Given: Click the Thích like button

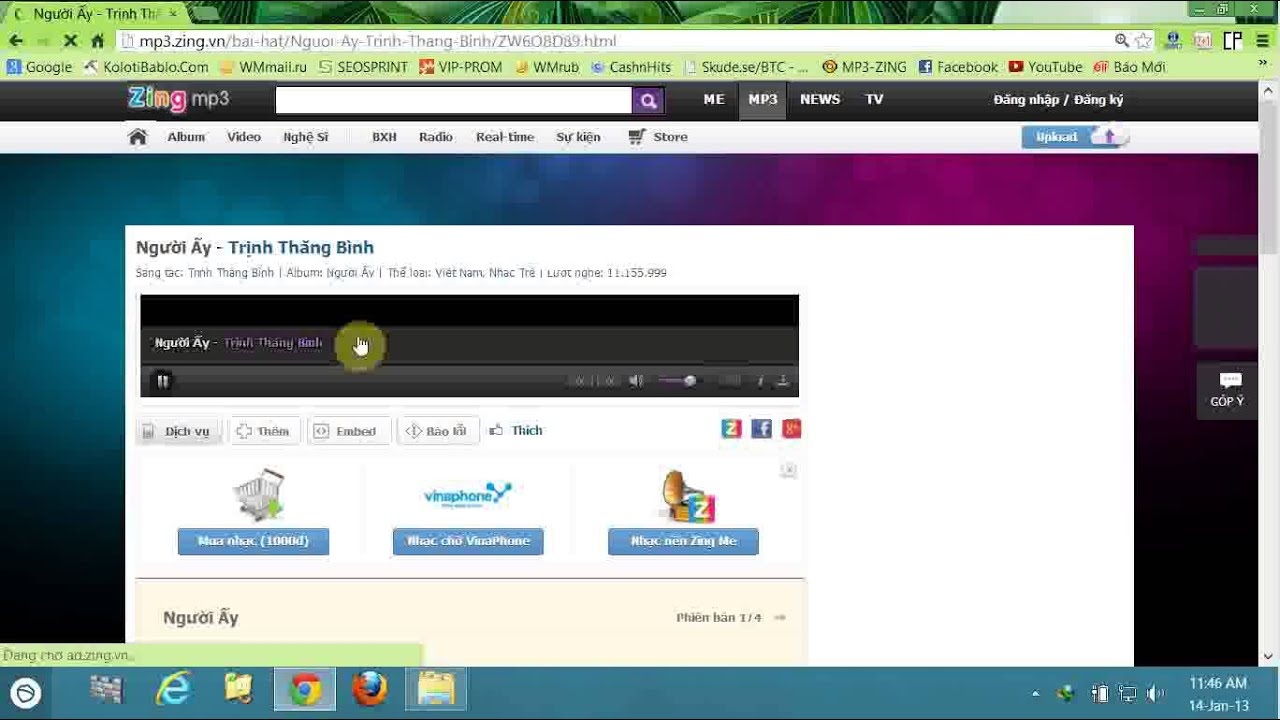Looking at the screenshot, I should tap(516, 431).
